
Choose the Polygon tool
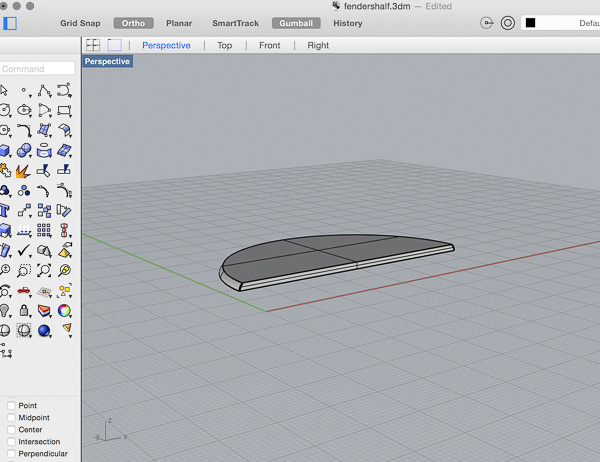pos(5,131)
